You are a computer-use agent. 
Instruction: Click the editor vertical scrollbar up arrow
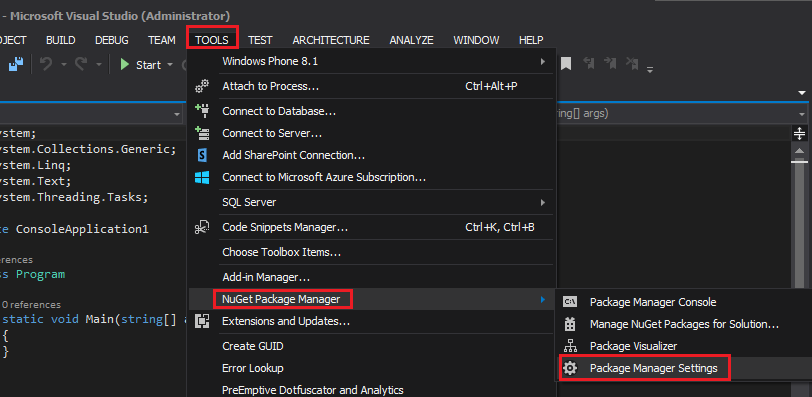pos(800,150)
